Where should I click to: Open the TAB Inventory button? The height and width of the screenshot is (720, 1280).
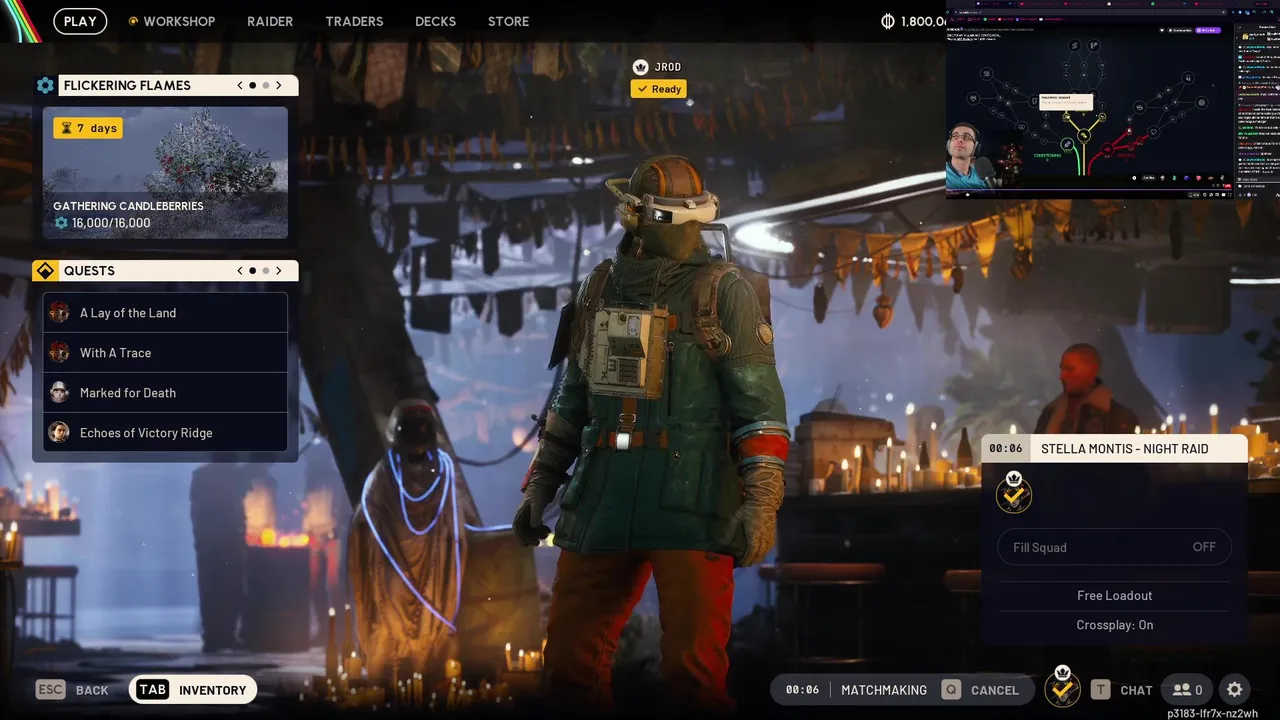pyautogui.click(x=193, y=690)
